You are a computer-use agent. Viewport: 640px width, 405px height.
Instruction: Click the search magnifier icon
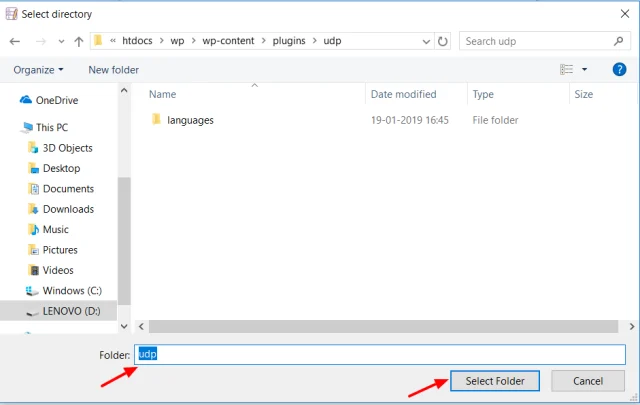coord(618,41)
